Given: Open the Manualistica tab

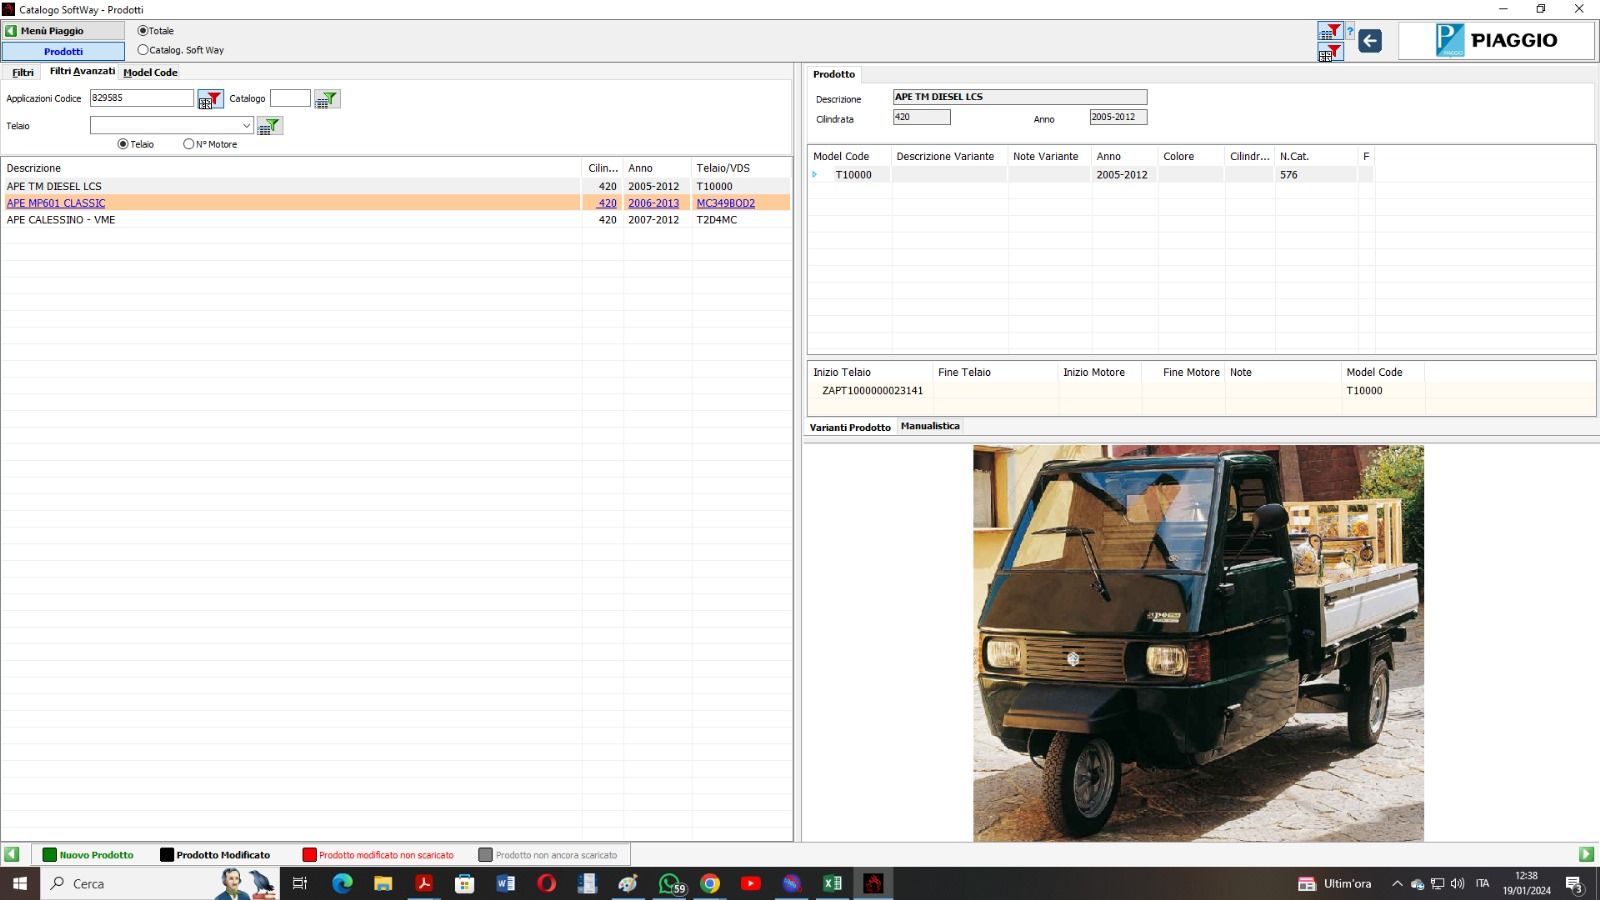Looking at the screenshot, I should [x=930, y=426].
